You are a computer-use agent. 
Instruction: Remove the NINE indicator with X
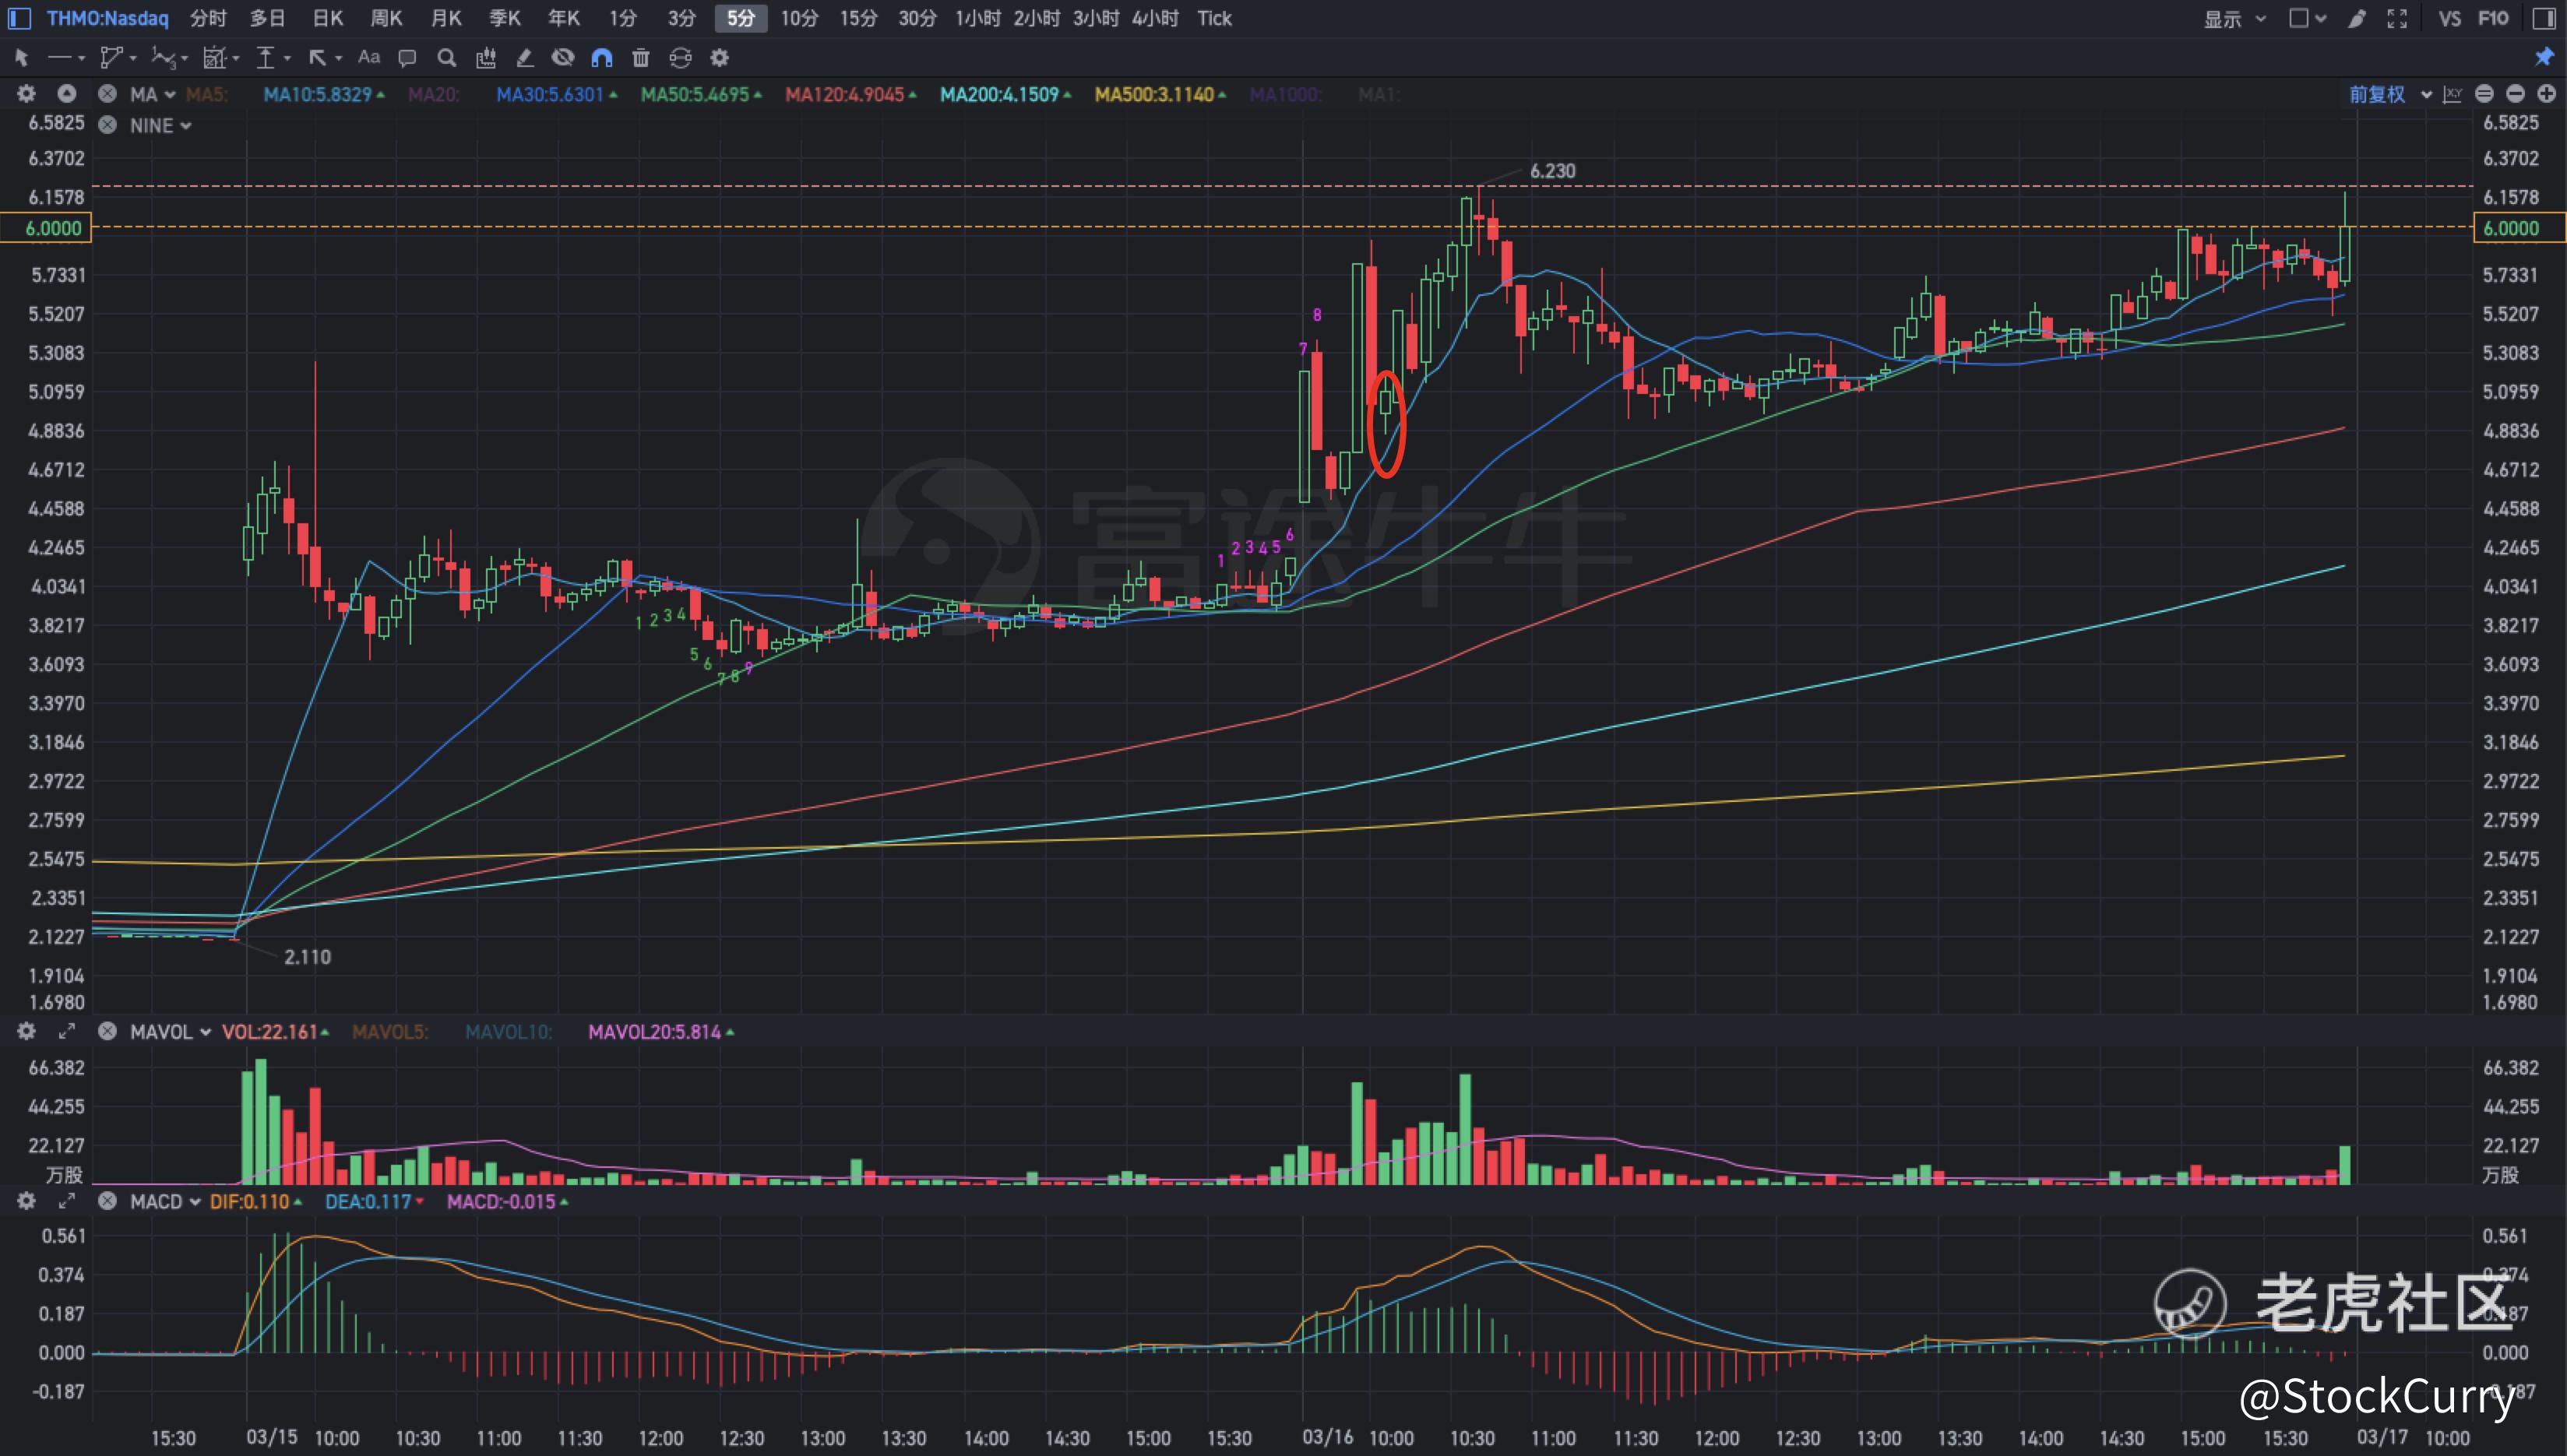(x=107, y=125)
